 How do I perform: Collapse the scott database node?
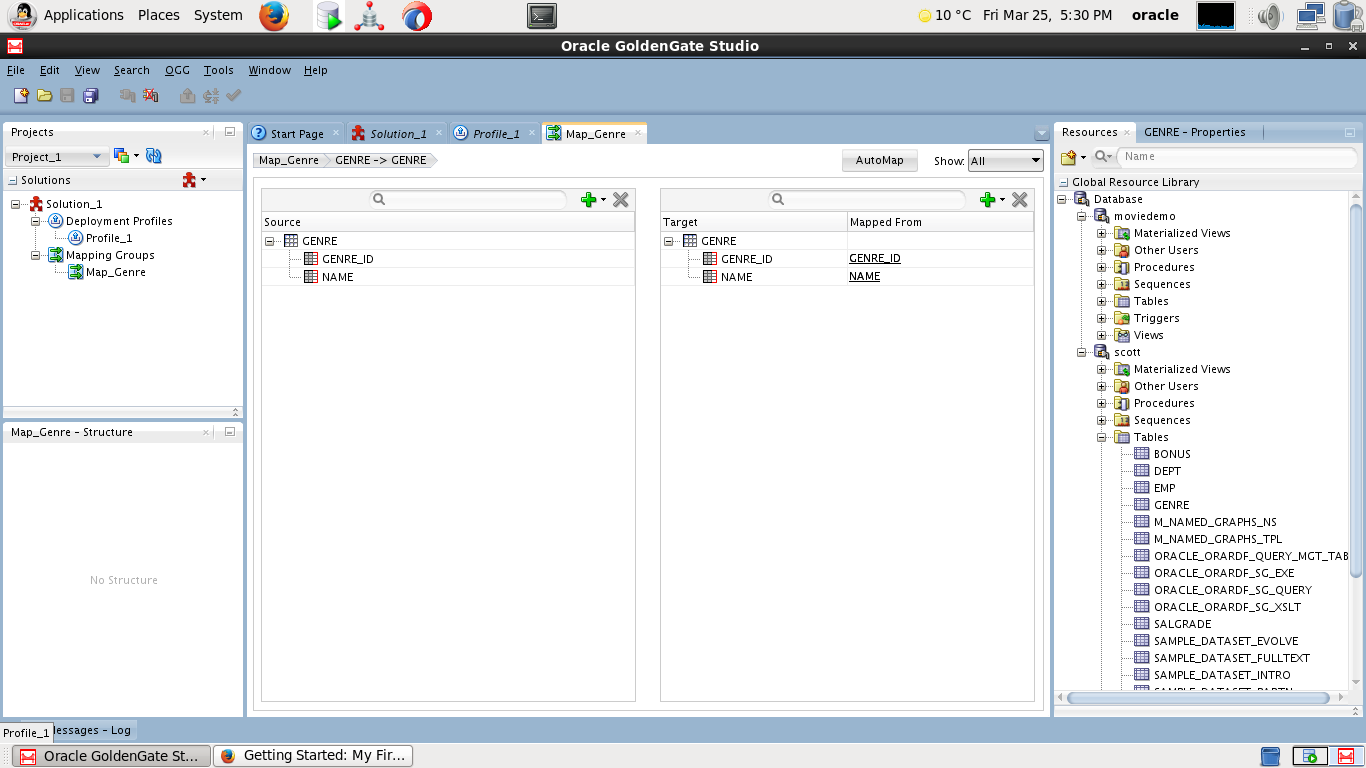coord(1082,352)
